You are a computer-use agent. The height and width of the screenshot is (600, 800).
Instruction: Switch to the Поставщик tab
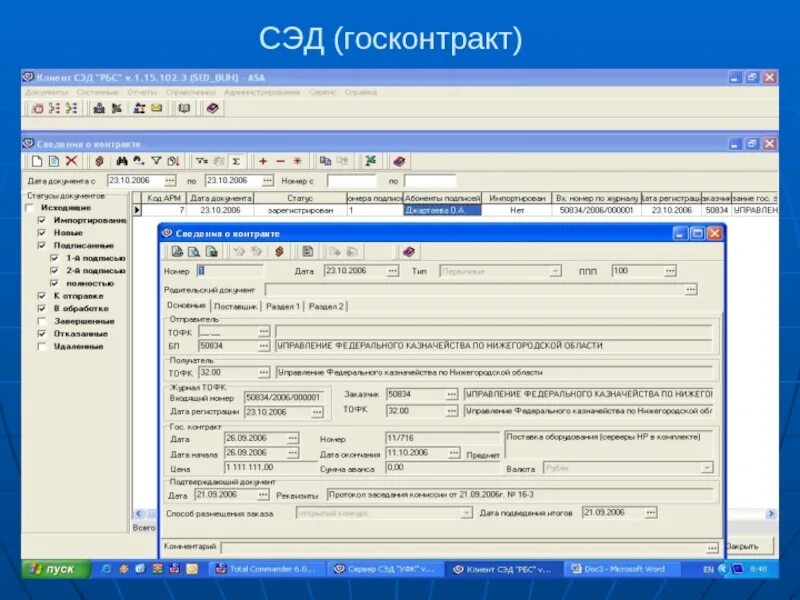point(236,307)
